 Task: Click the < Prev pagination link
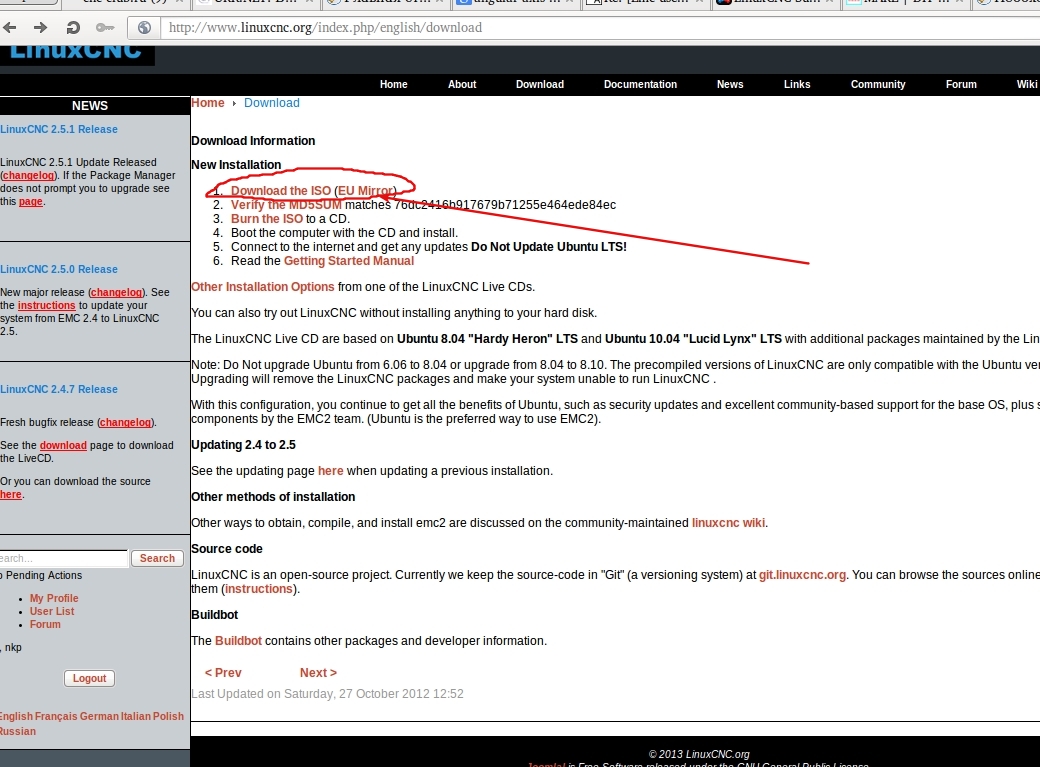(223, 673)
